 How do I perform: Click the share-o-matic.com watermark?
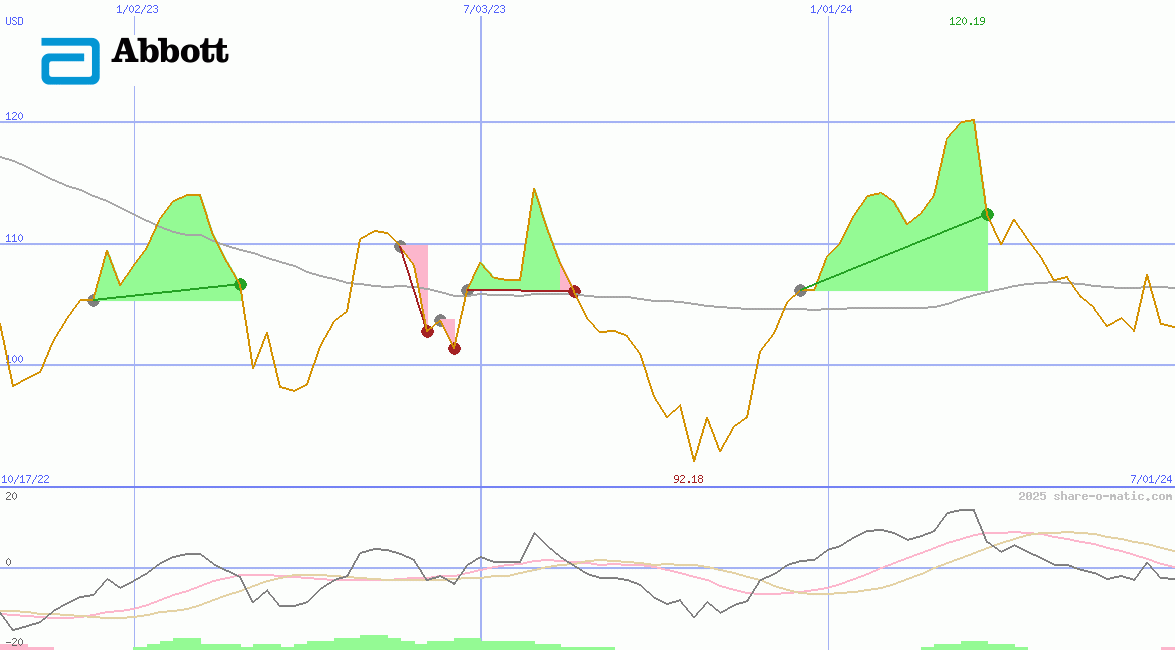coord(1095,496)
